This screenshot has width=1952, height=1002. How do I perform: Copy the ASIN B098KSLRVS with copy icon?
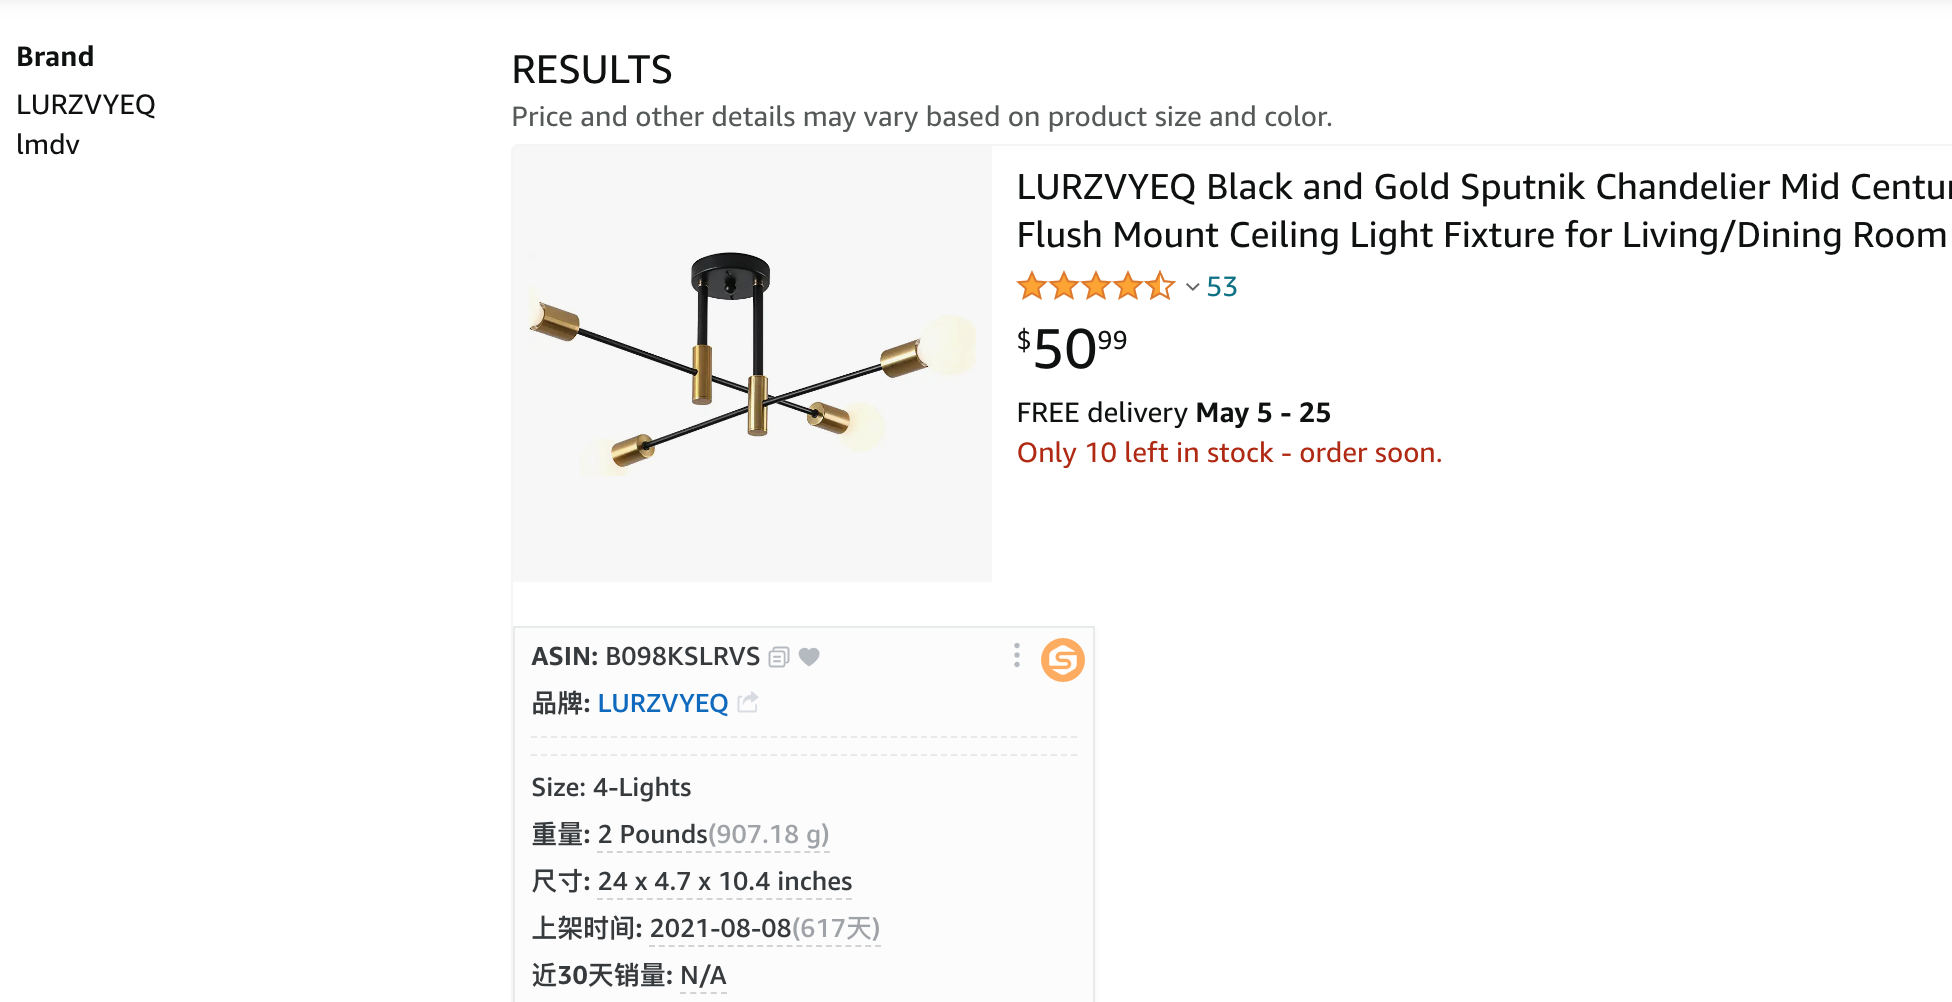click(x=779, y=657)
